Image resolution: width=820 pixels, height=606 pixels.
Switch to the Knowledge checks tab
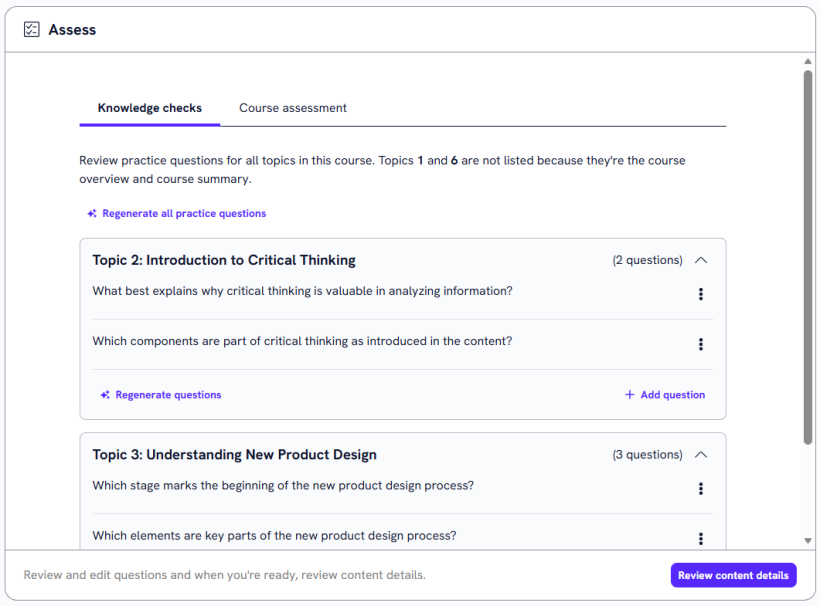click(x=150, y=108)
